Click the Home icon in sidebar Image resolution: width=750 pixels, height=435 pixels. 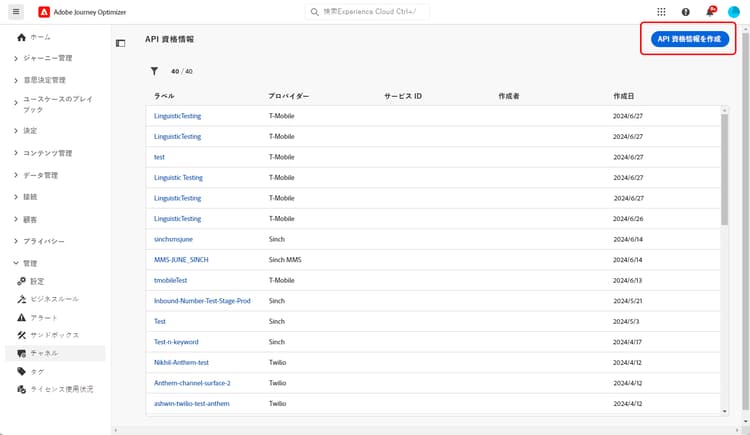(x=21, y=37)
